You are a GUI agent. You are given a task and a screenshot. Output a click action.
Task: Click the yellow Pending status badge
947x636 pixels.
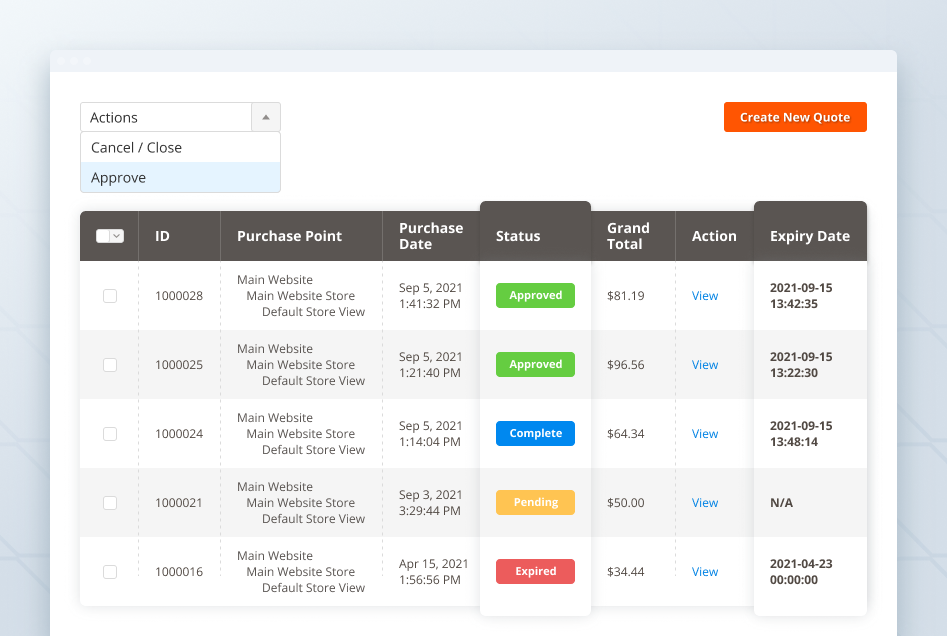[535, 503]
